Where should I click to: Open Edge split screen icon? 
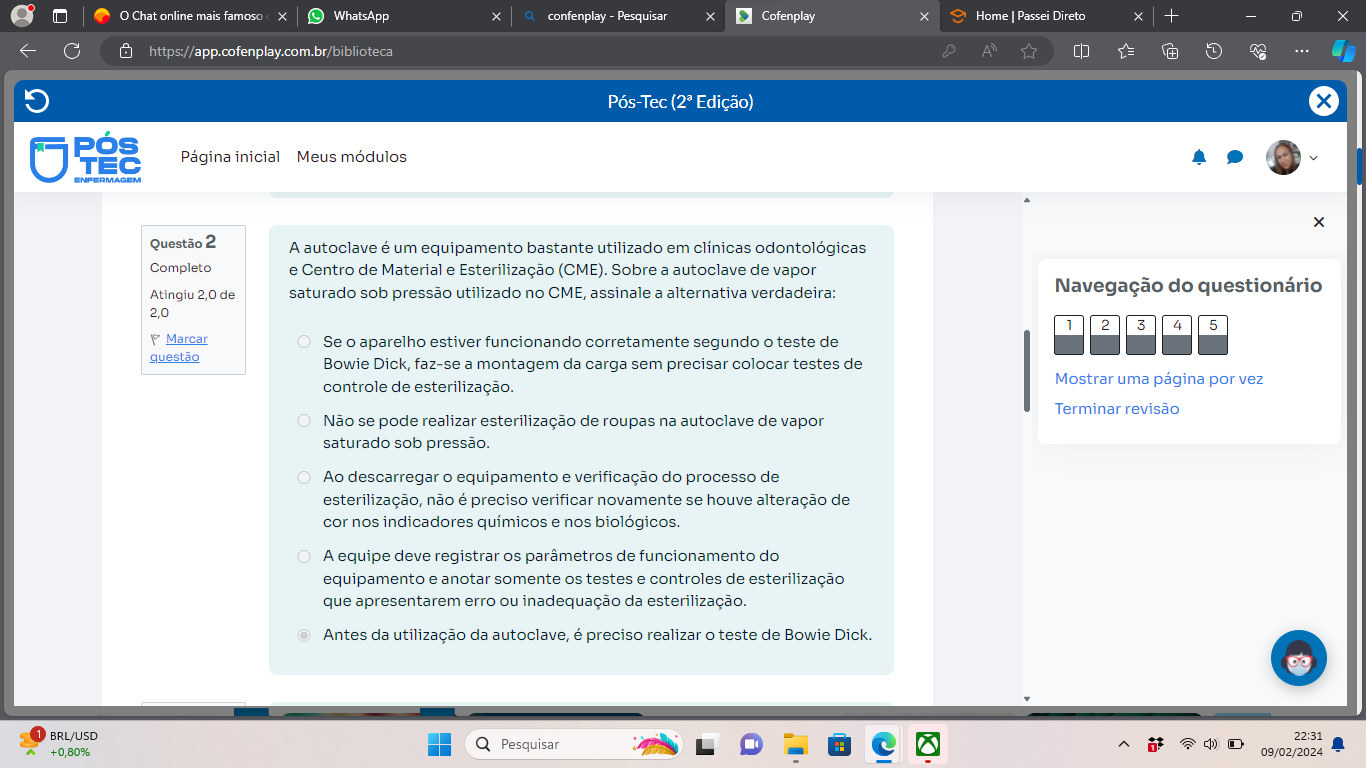pyautogui.click(x=1081, y=51)
